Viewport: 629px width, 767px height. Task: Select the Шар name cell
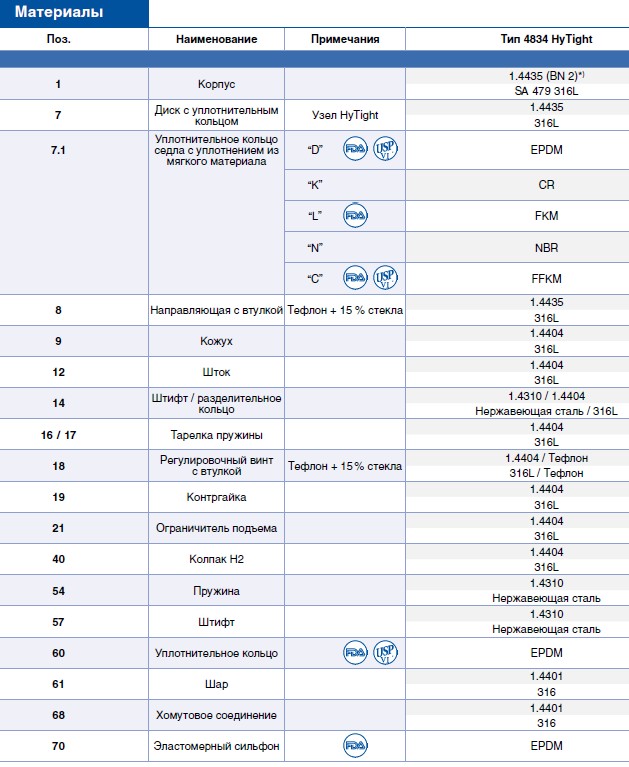216,684
